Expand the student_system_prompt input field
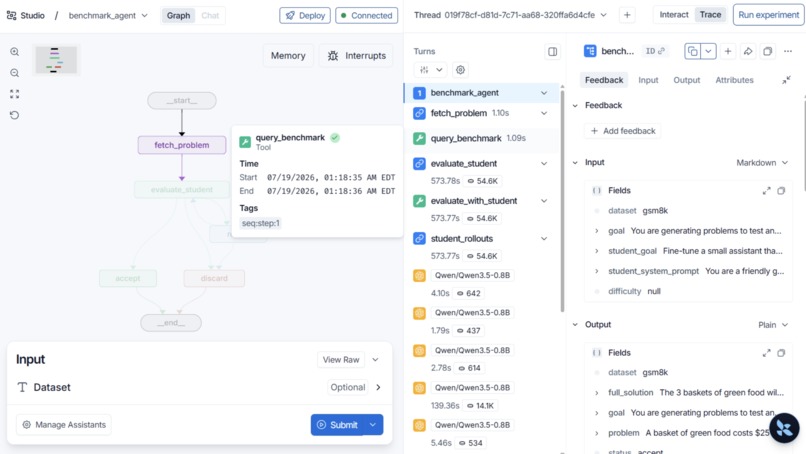The height and width of the screenshot is (454, 806). point(597,271)
